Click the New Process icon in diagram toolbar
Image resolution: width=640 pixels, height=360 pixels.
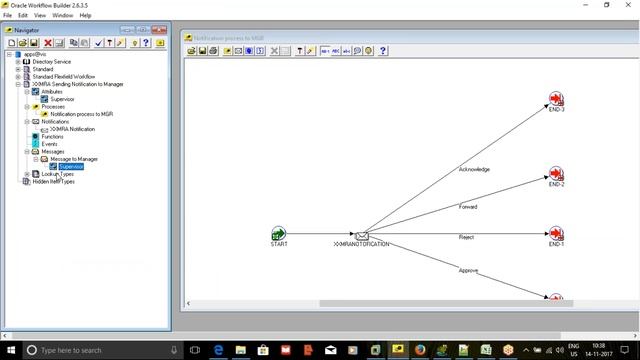pos(227,51)
